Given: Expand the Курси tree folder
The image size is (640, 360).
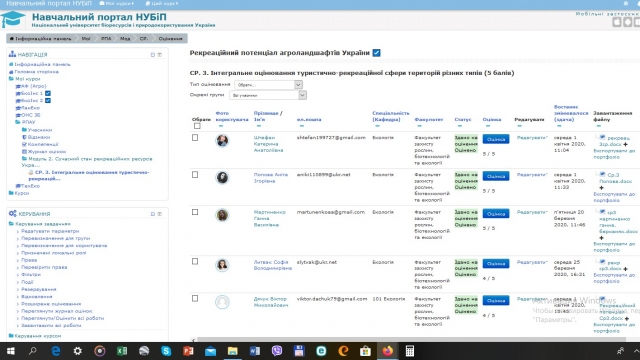Looking at the screenshot, I should [x=11, y=193].
